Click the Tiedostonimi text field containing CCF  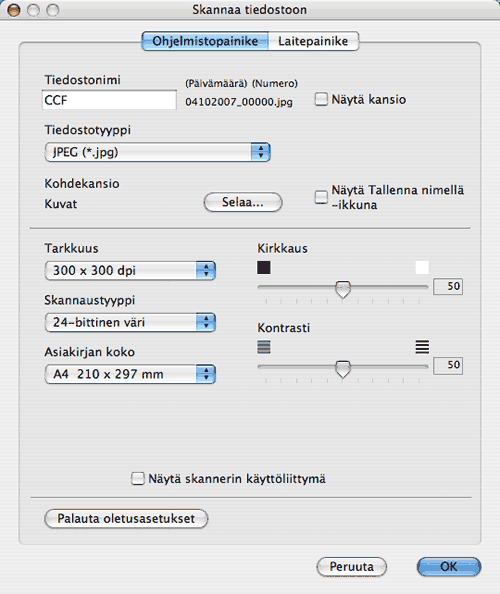tap(109, 100)
